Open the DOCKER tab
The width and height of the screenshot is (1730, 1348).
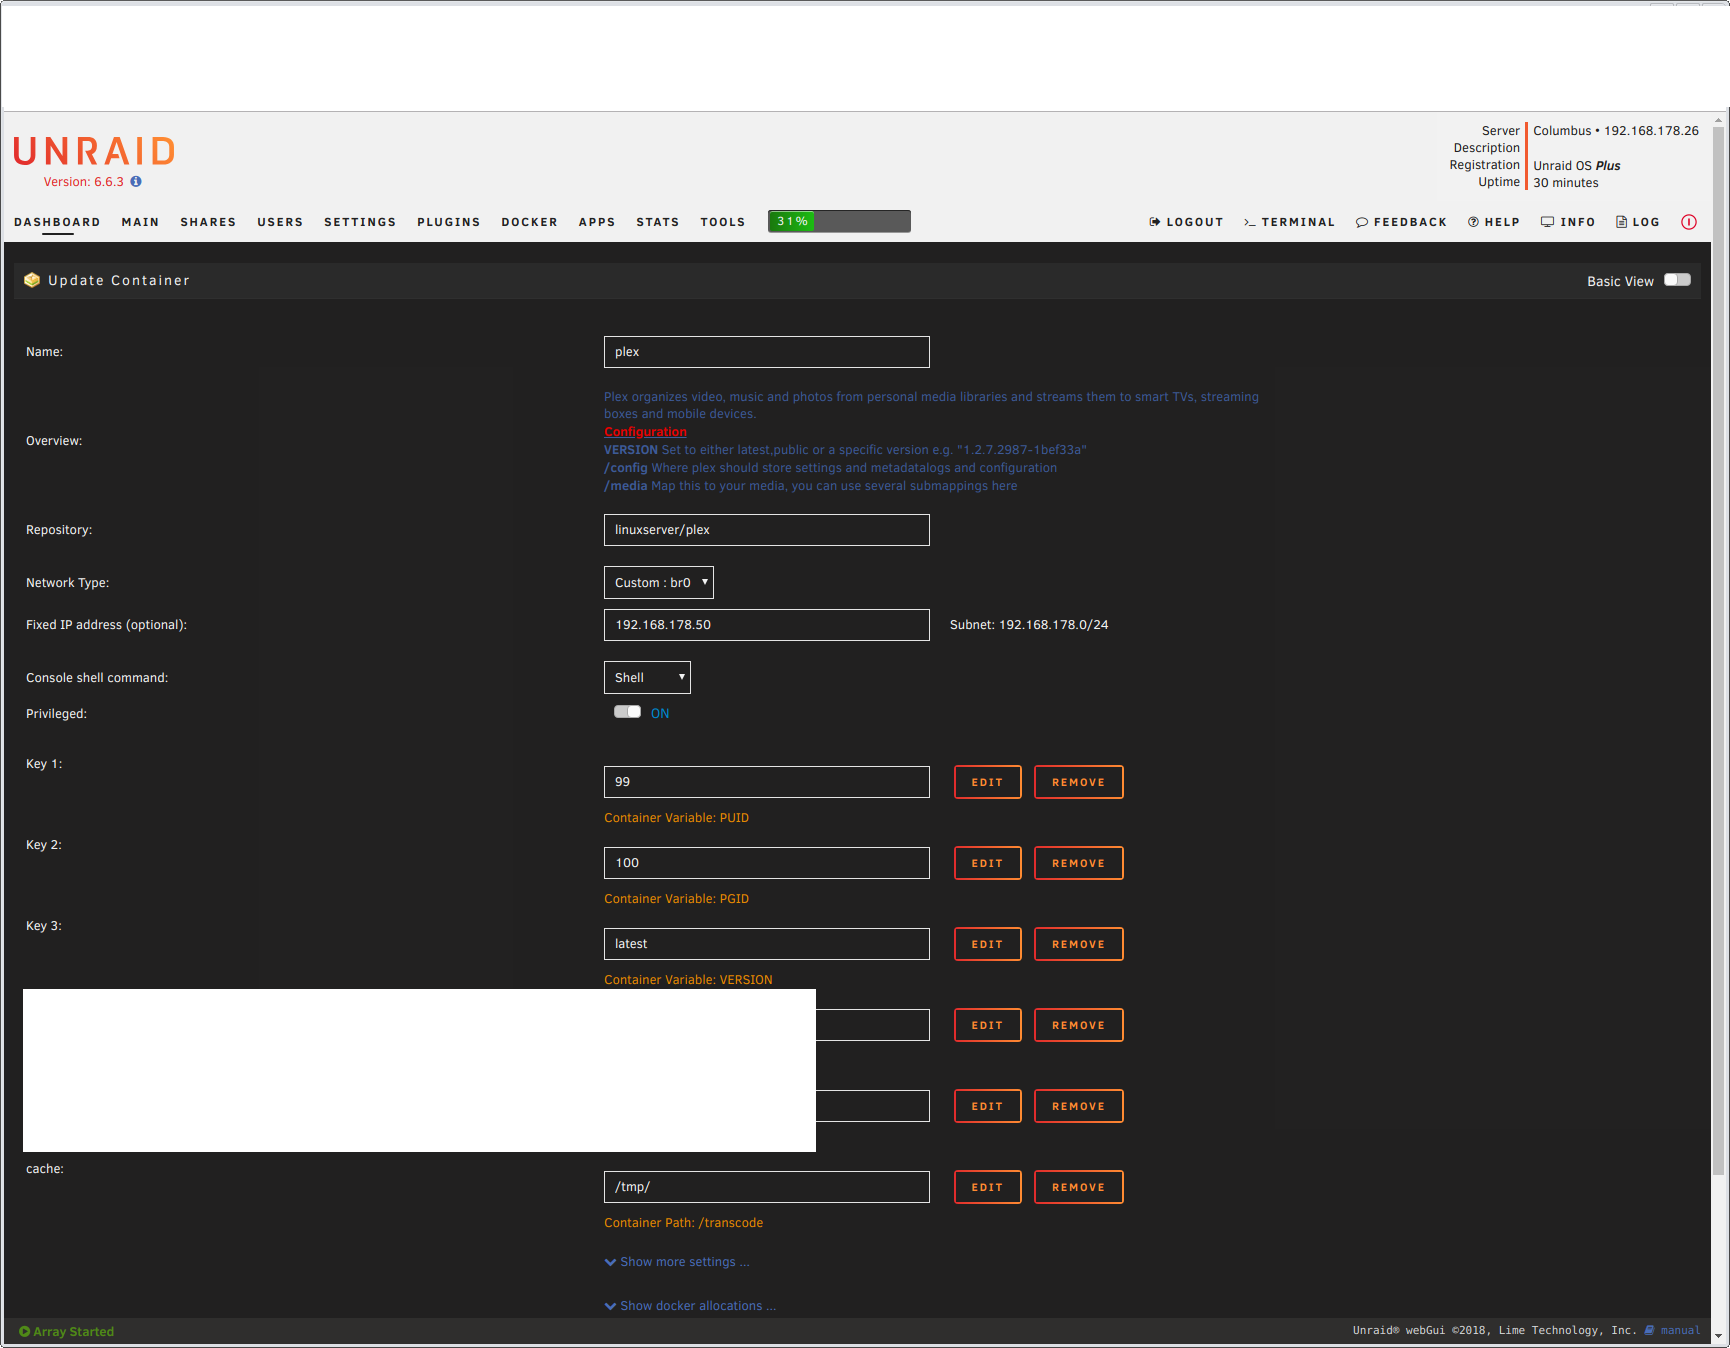[x=530, y=222]
